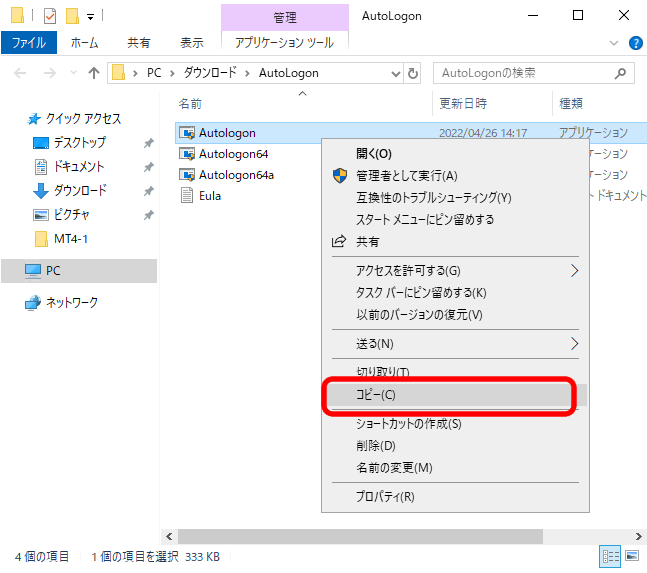Viewport: 647px width, 573px height.
Task: Go up one folder level
Action: [x=94, y=73]
